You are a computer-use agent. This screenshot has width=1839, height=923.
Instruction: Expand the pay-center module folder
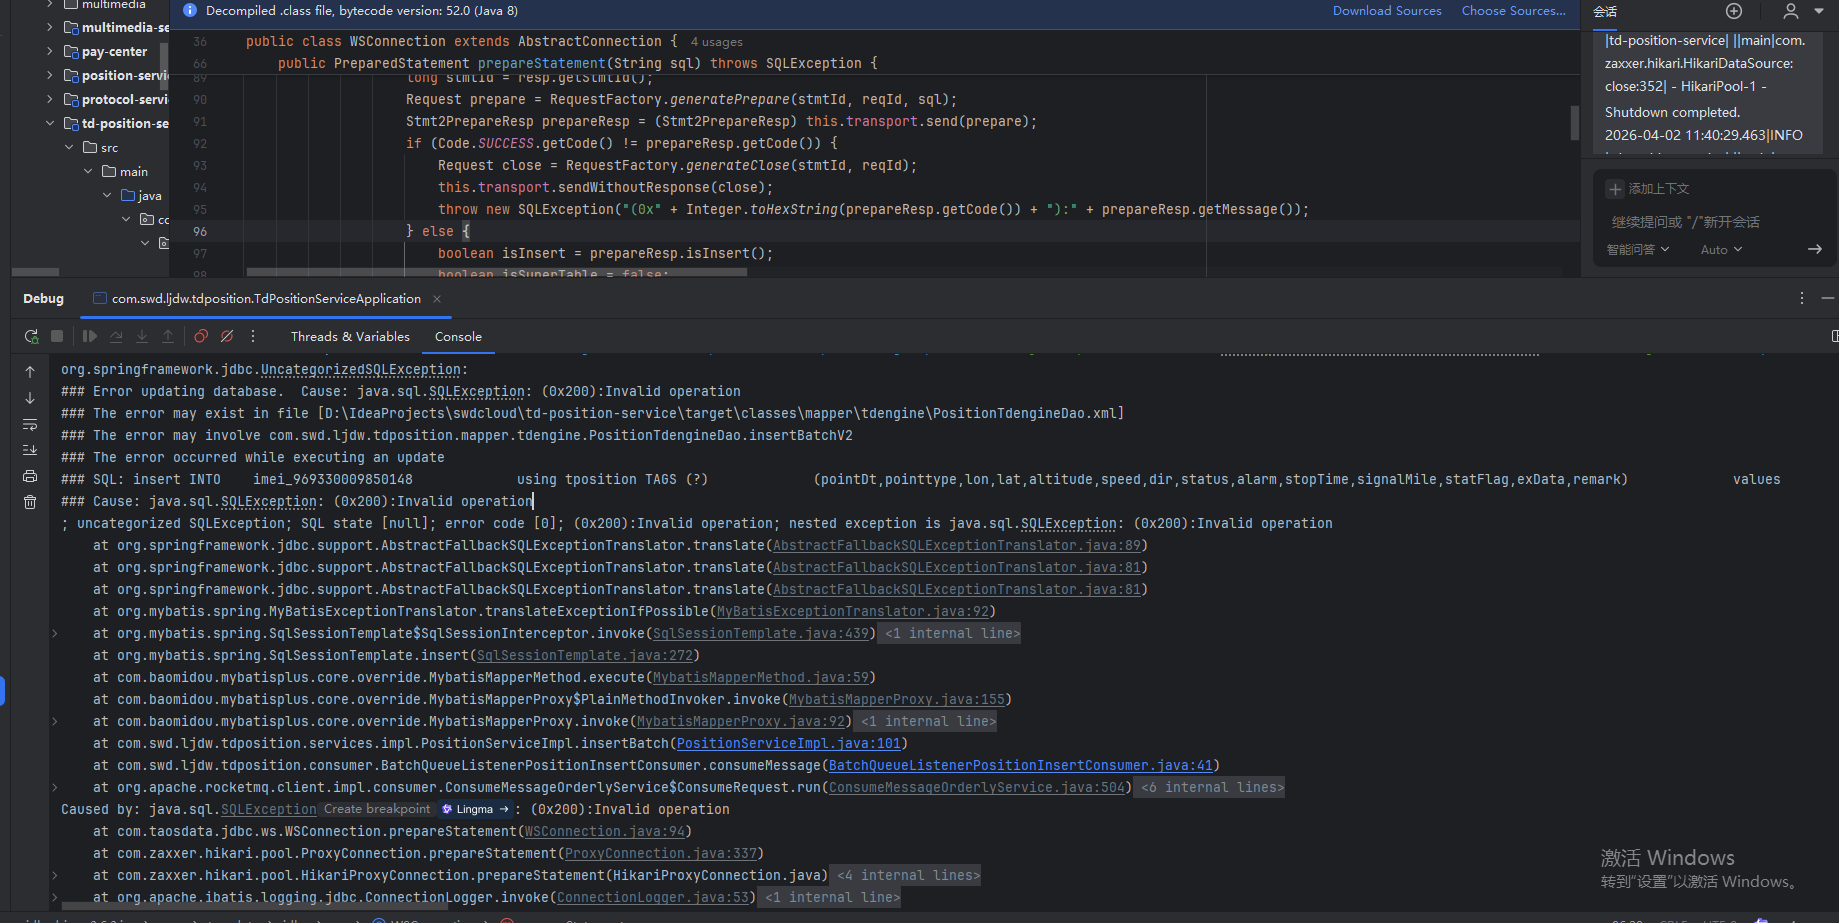[50, 51]
